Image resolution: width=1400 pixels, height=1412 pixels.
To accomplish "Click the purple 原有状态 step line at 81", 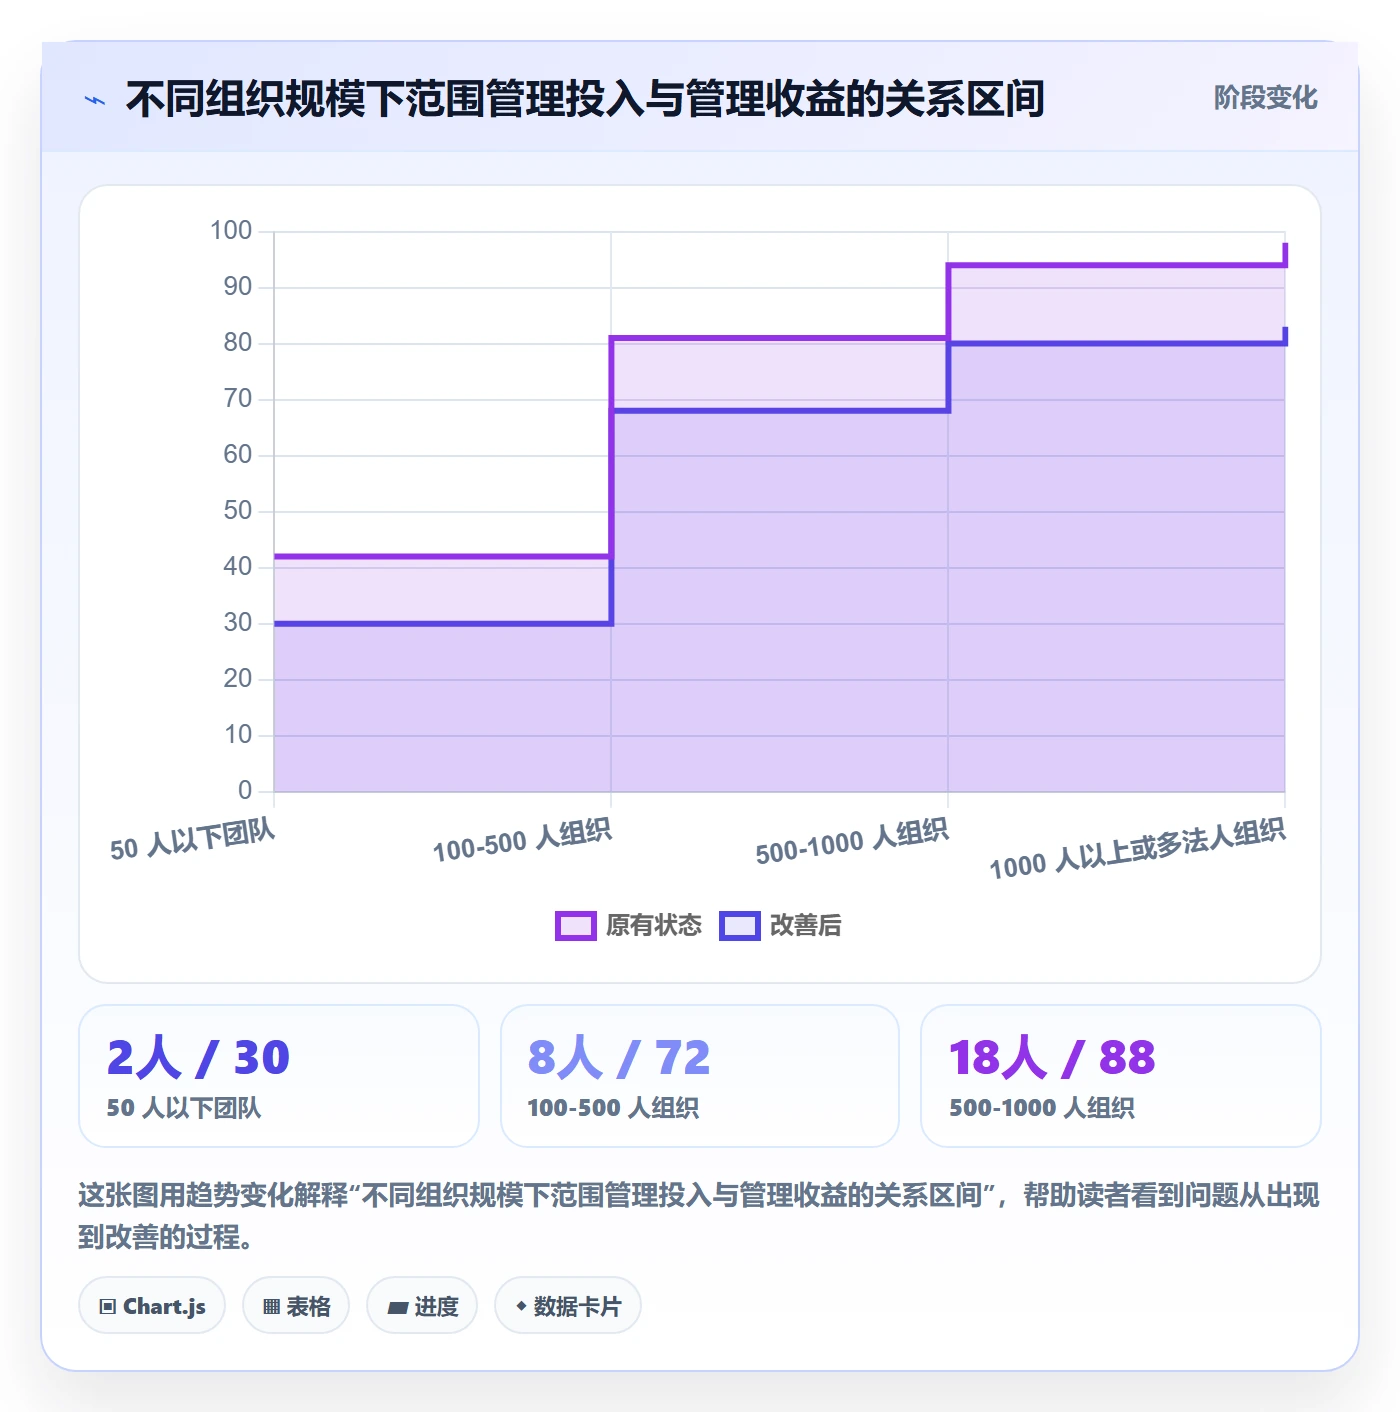I will [x=779, y=338].
